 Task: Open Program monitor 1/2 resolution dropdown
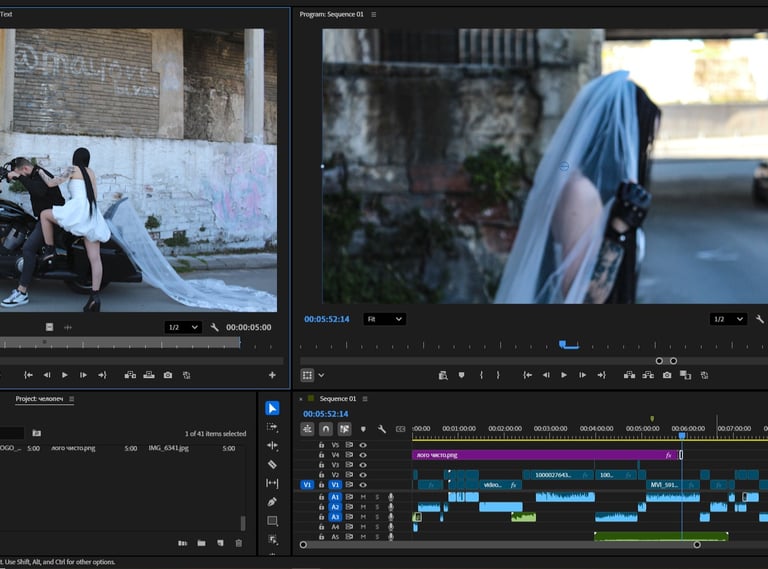728,319
